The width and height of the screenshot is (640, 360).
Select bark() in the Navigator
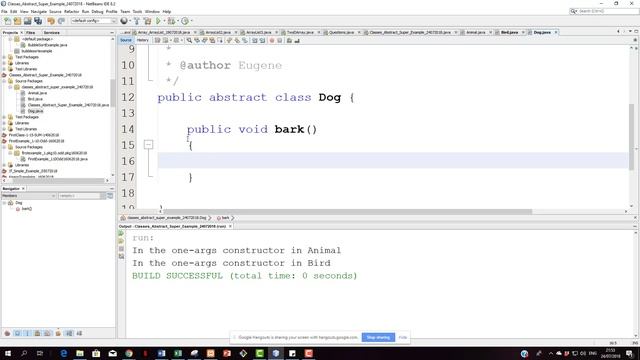pyautogui.click(x=27, y=209)
